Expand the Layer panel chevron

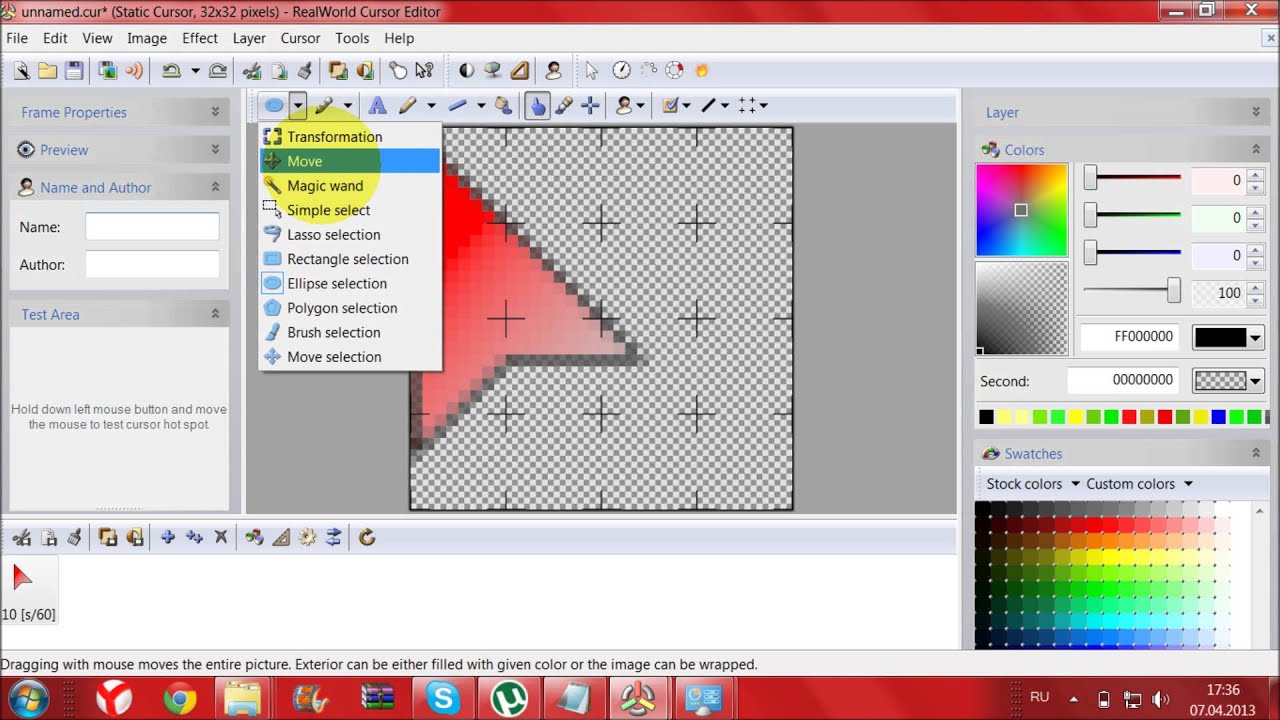point(1256,112)
